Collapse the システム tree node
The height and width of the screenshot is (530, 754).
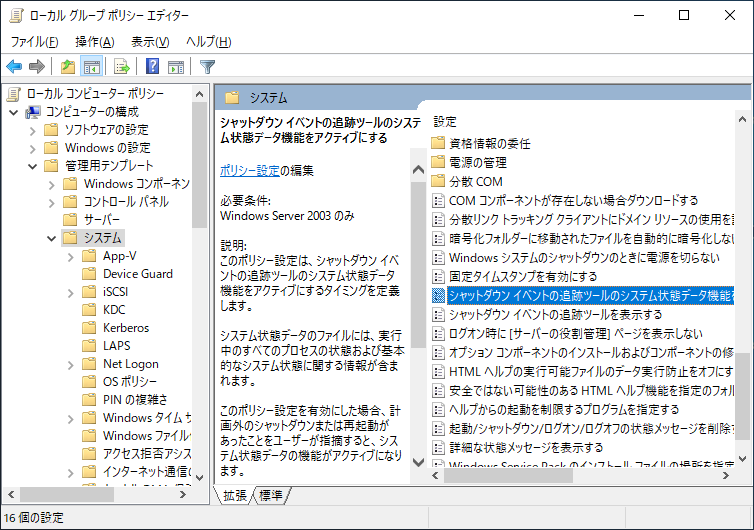[x=51, y=238]
